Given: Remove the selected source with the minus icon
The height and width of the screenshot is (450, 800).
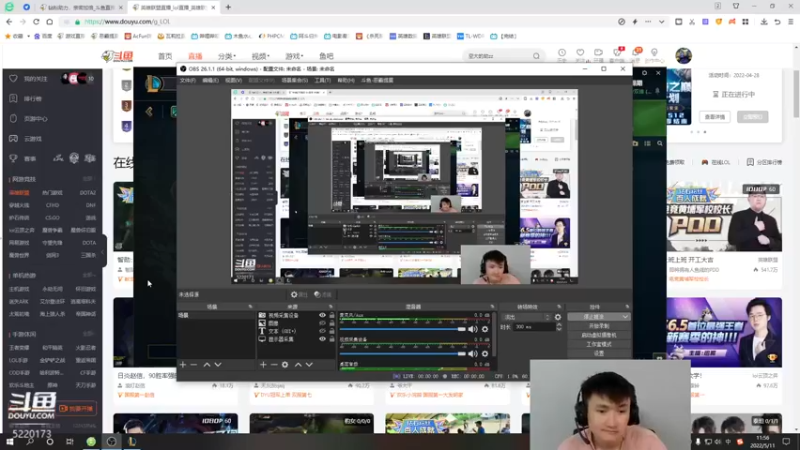Looking at the screenshot, I should coord(274,365).
